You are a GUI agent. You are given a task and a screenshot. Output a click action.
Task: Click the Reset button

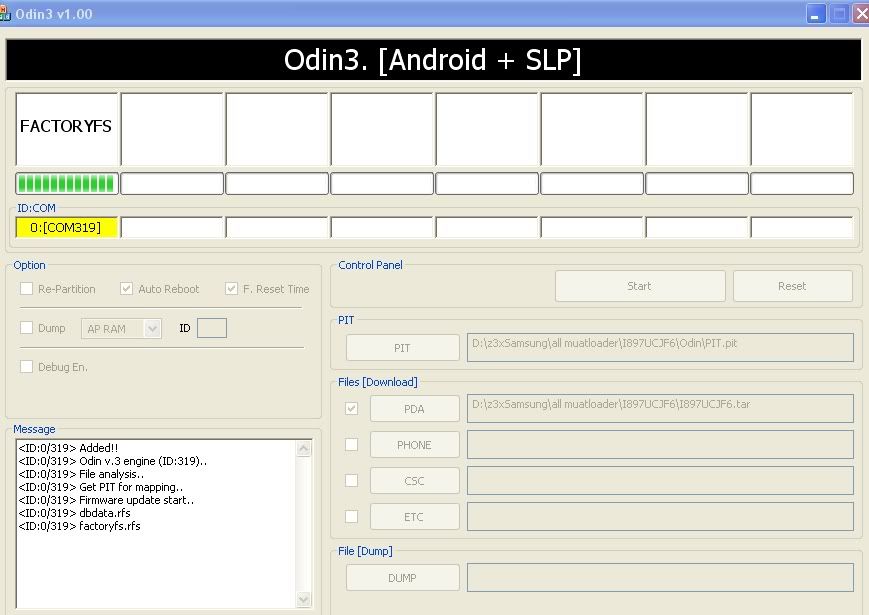click(793, 286)
